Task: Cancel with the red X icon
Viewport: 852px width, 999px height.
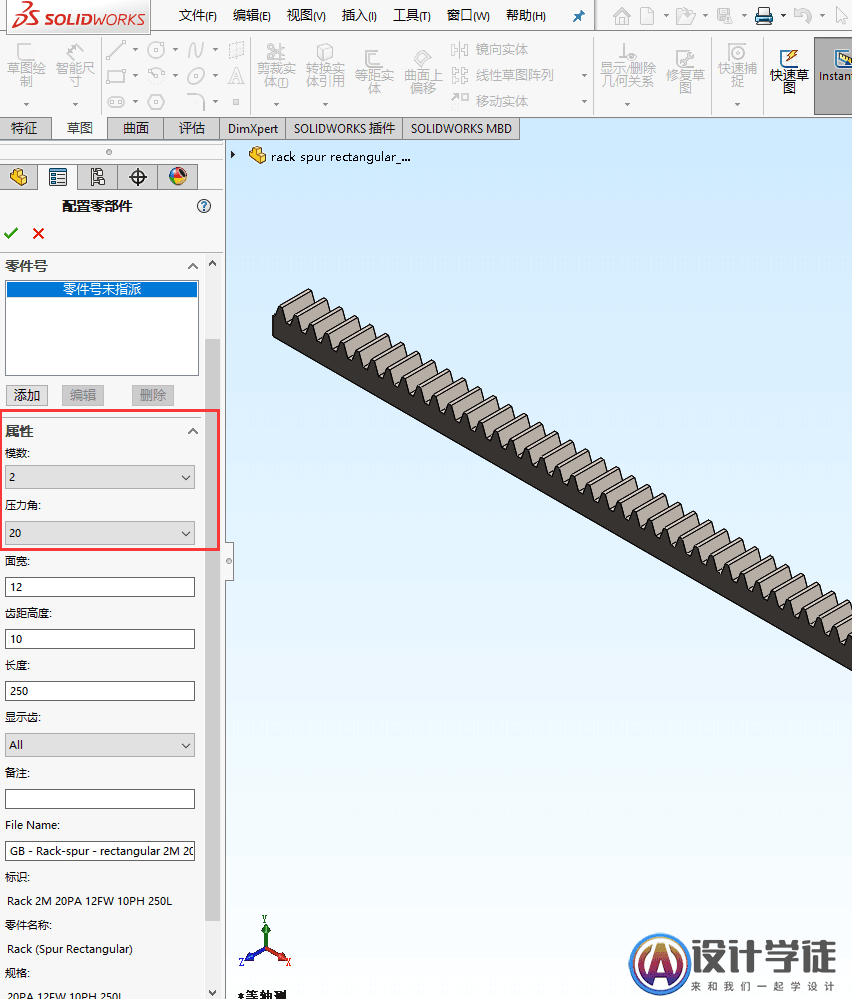Action: tap(38, 233)
